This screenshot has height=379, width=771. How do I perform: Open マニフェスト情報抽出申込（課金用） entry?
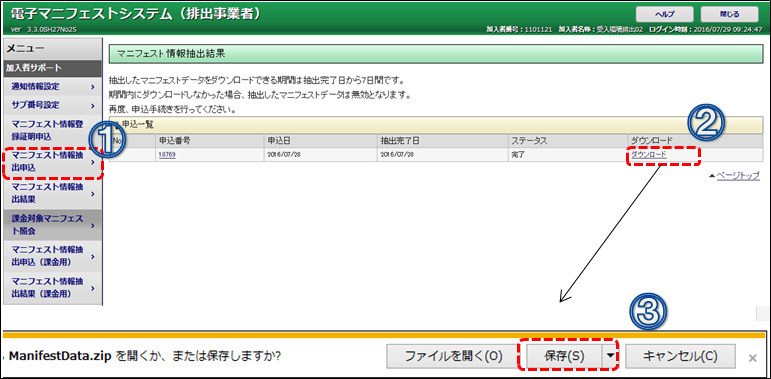(52, 256)
